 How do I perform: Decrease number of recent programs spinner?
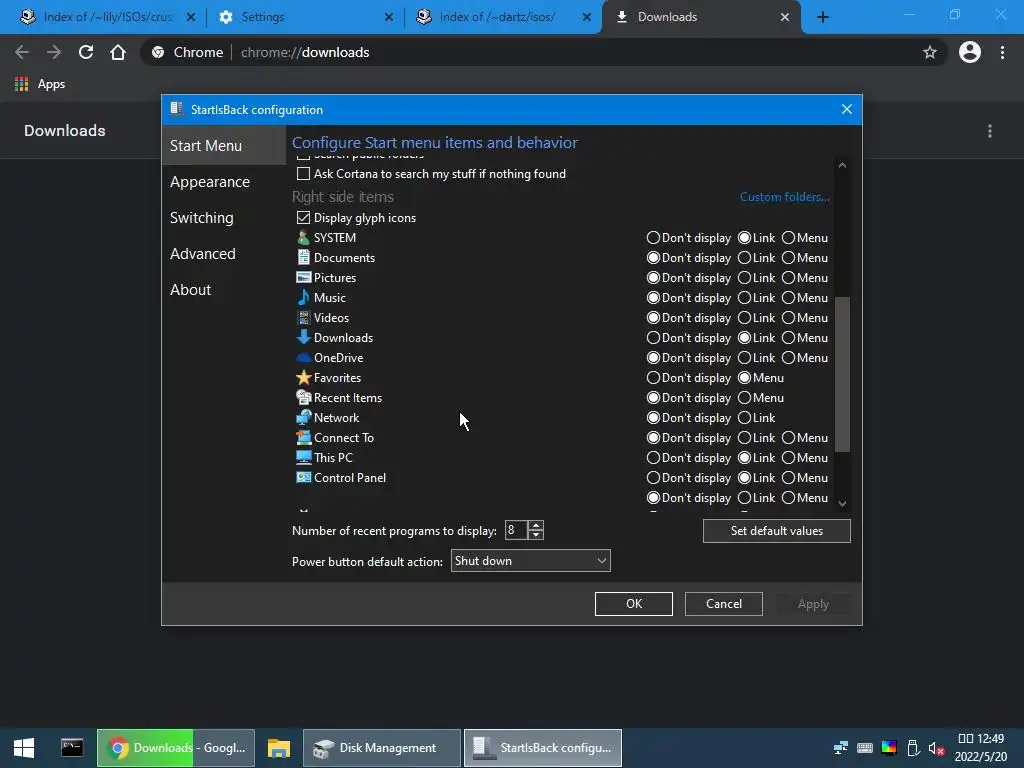click(536, 535)
